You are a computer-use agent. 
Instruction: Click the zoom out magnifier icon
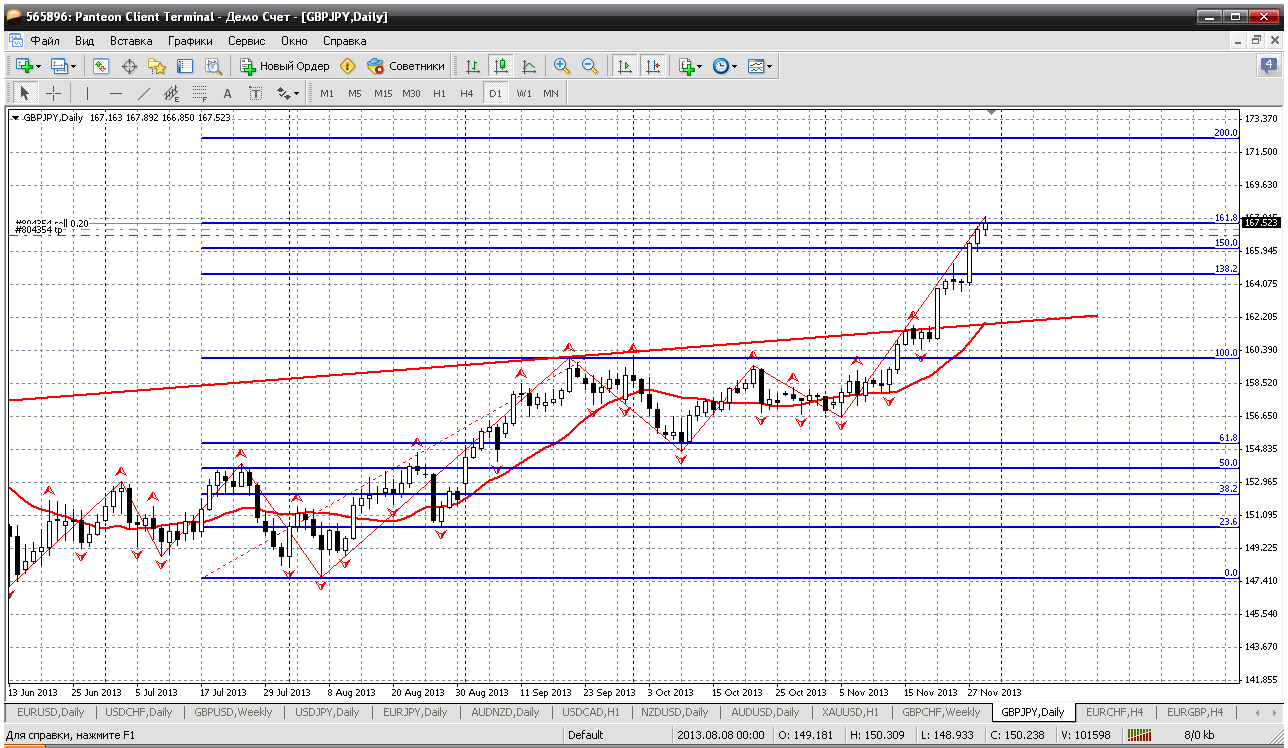point(590,66)
